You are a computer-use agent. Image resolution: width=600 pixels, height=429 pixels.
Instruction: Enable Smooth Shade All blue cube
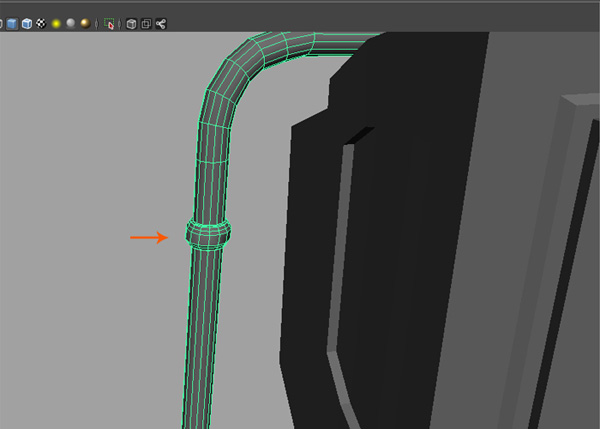tap(11, 22)
